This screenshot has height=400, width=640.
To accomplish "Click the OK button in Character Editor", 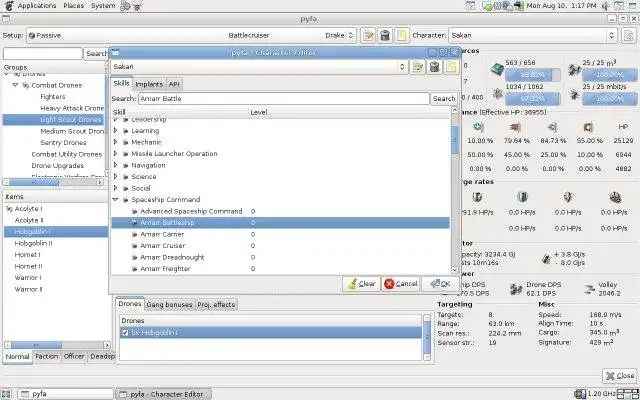I will (x=440, y=284).
